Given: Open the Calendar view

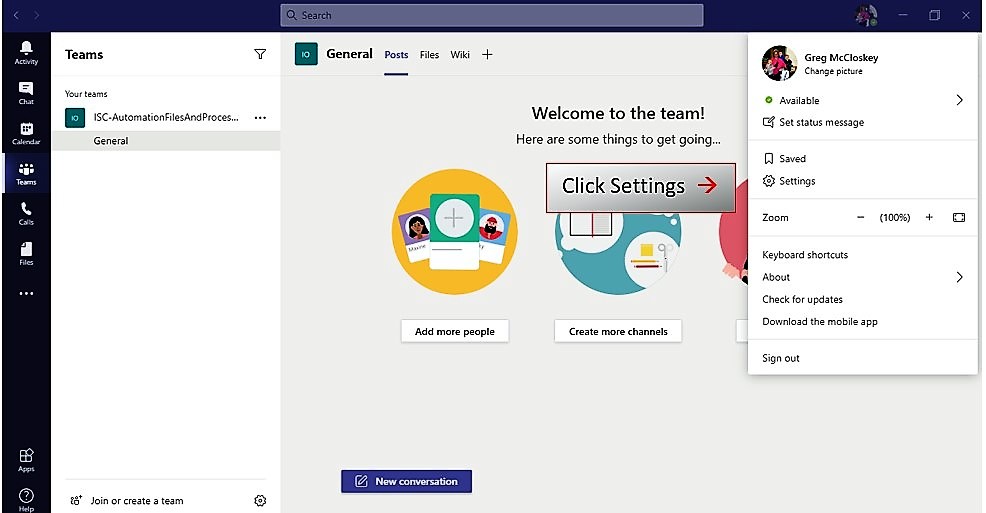Looking at the screenshot, I should [x=26, y=133].
